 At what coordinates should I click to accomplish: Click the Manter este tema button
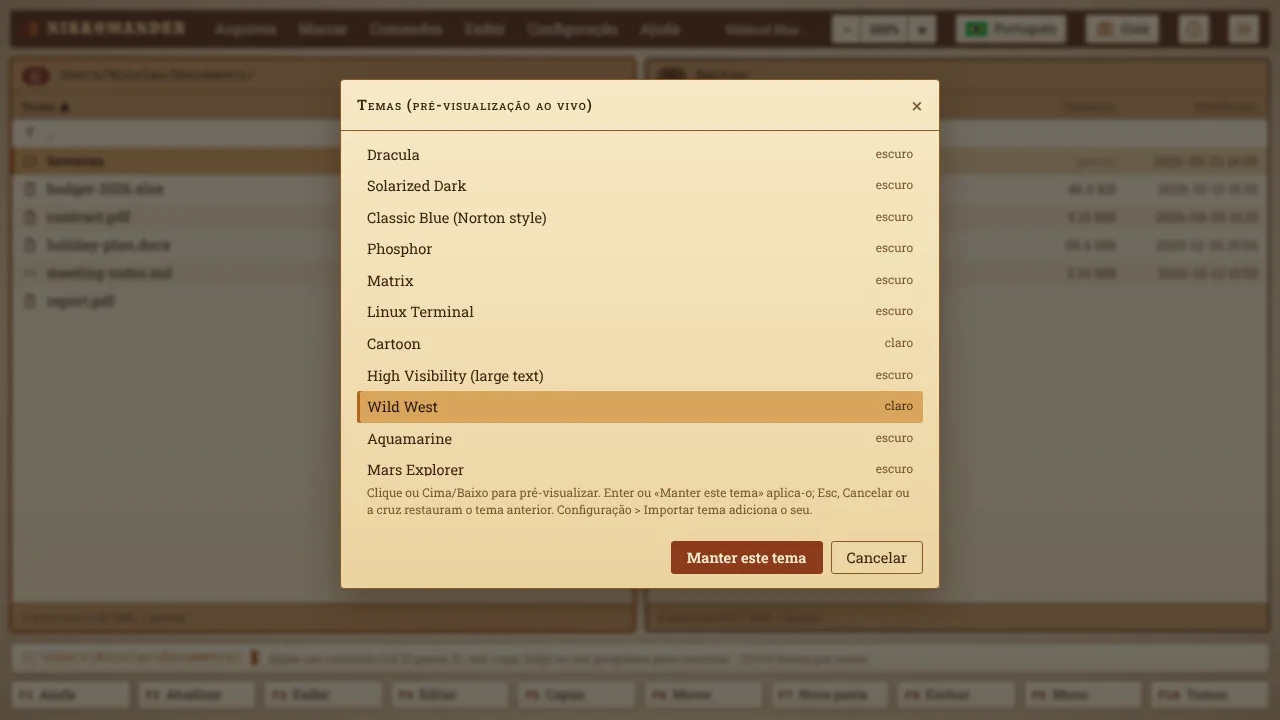point(746,558)
